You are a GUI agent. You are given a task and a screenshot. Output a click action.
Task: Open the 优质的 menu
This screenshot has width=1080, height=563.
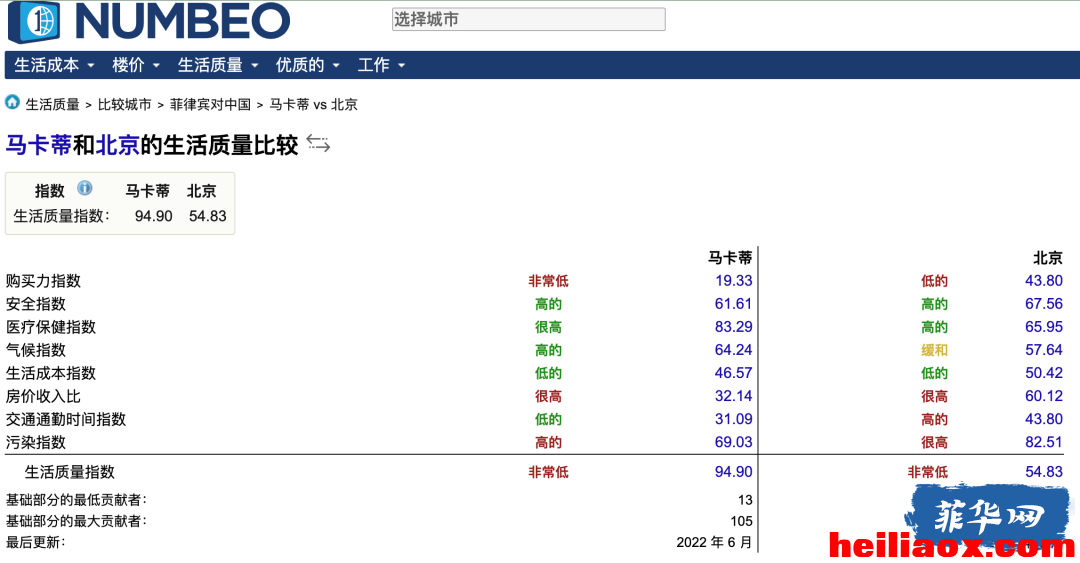tap(307, 65)
